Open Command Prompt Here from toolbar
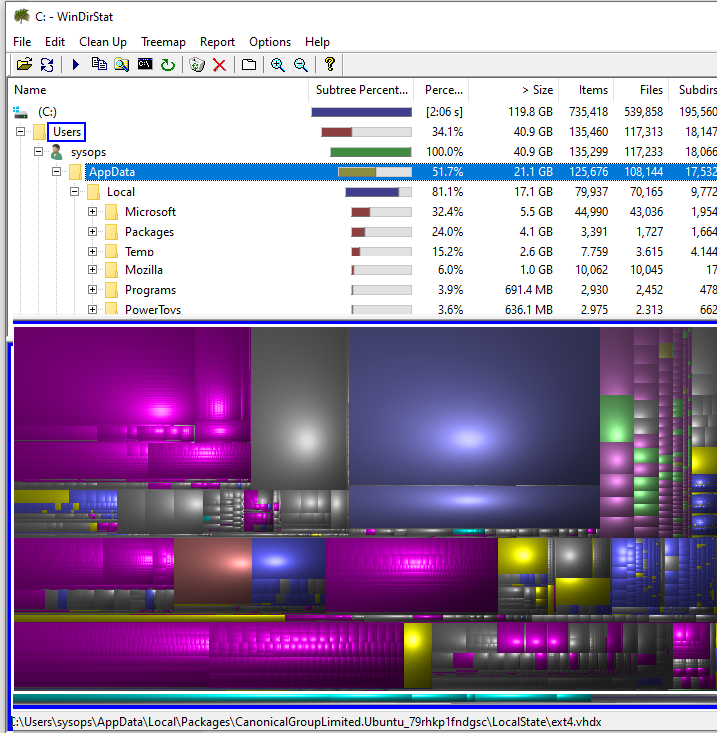This screenshot has width=717, height=733. (145, 64)
